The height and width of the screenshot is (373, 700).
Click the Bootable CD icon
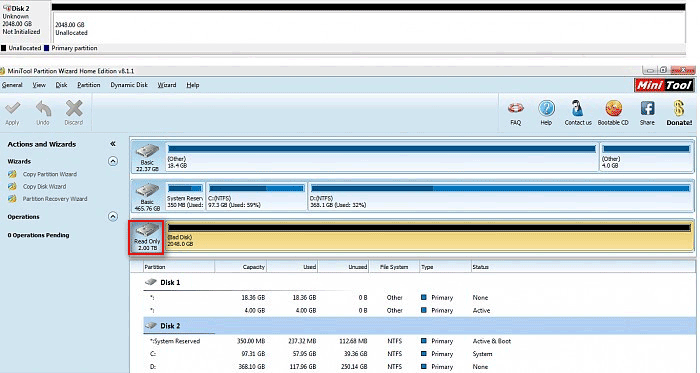tap(613, 108)
